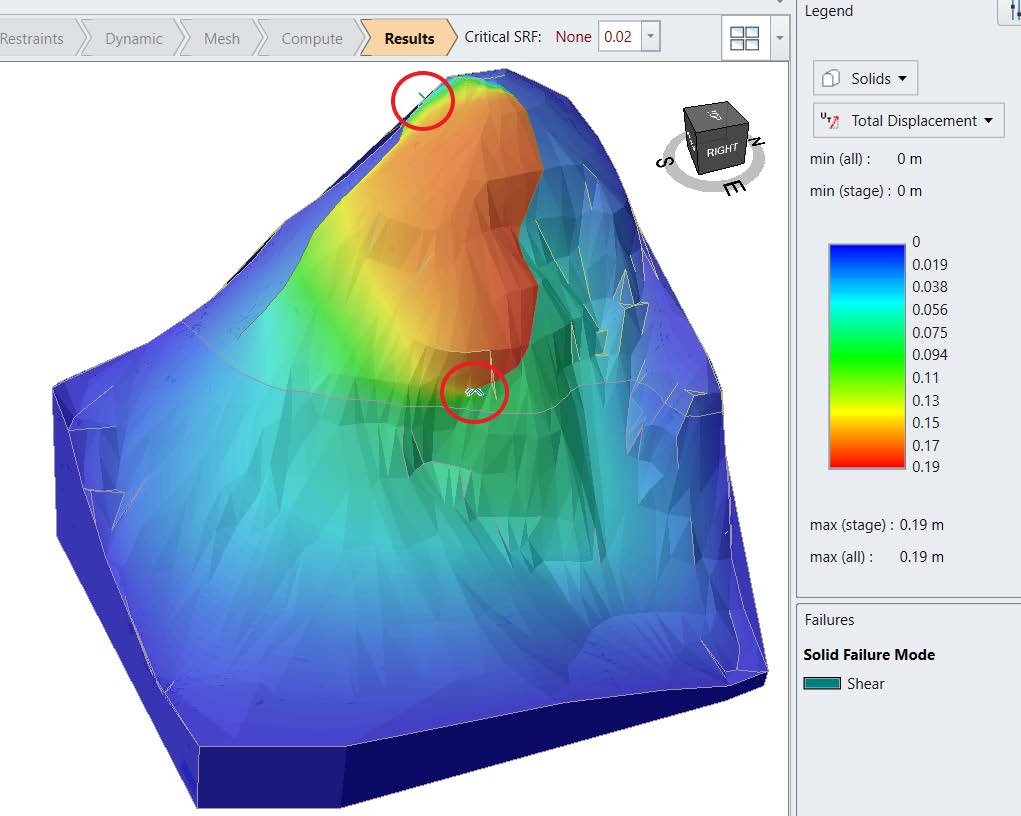Open the viewport layout grid icon

(x=745, y=39)
